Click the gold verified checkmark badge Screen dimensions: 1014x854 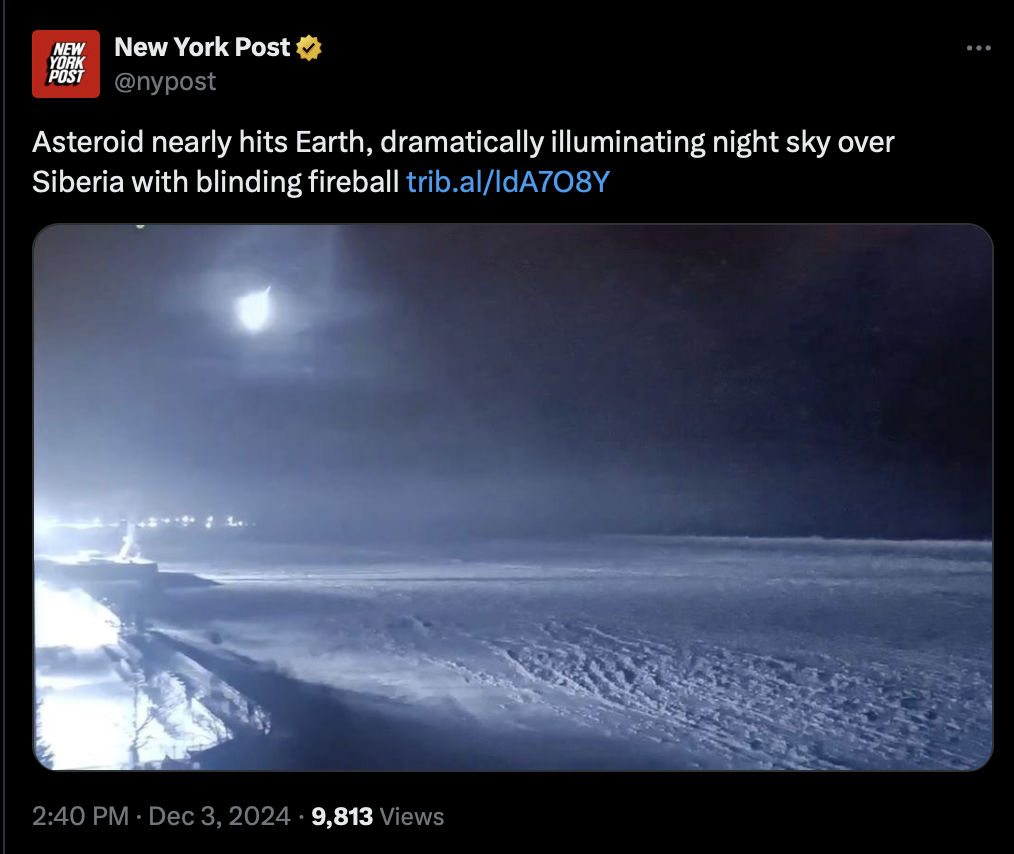point(309,48)
